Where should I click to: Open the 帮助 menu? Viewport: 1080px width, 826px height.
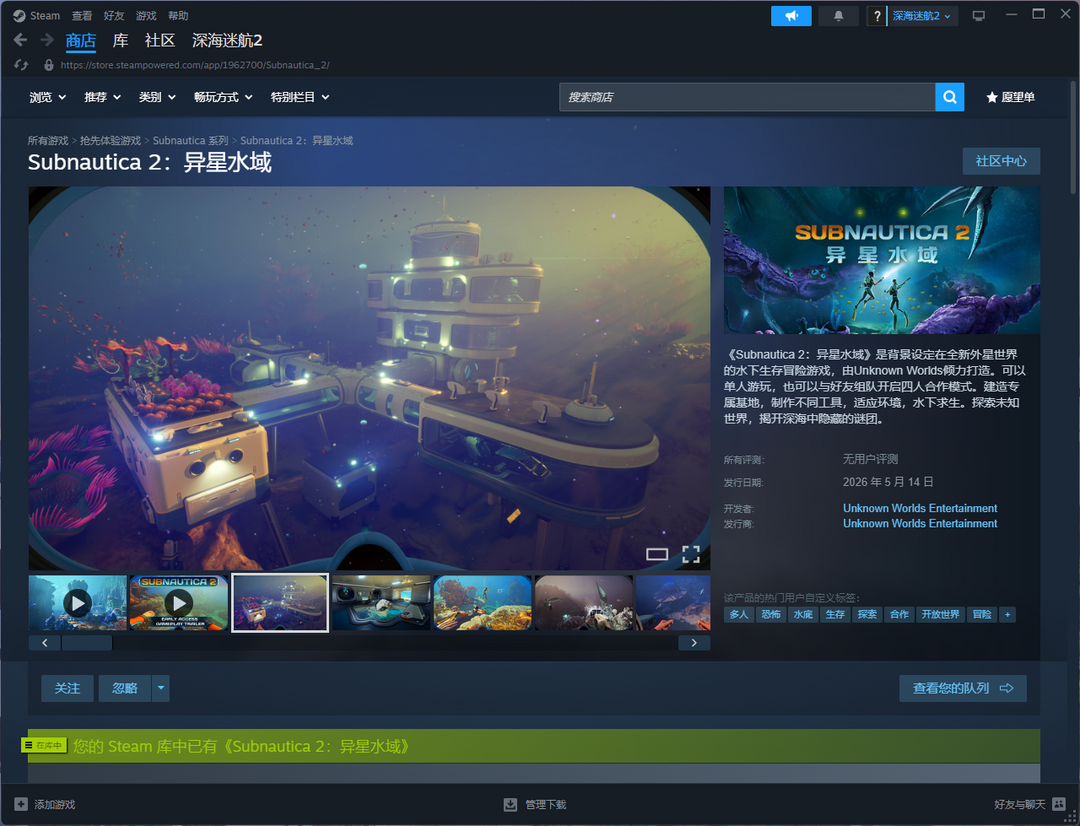click(x=178, y=15)
